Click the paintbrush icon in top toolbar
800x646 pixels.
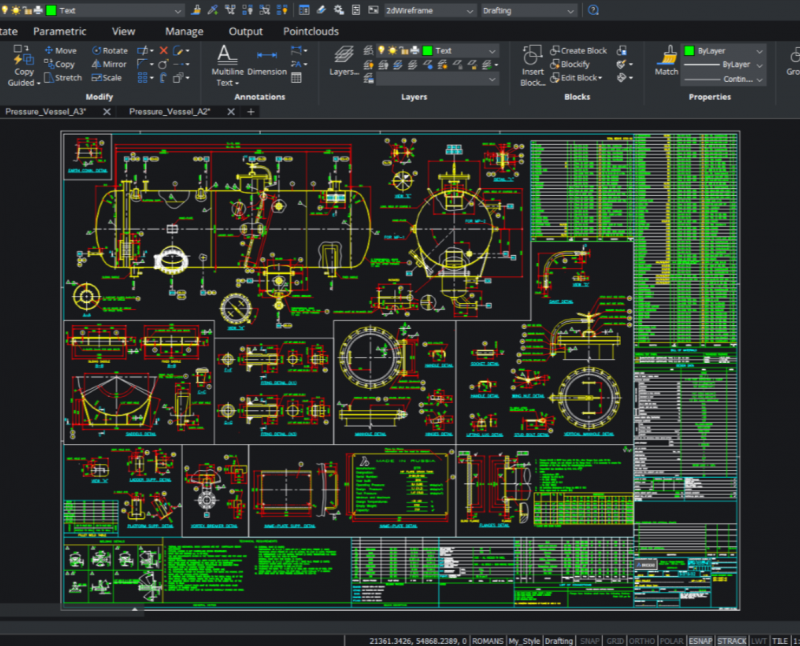[196, 10]
